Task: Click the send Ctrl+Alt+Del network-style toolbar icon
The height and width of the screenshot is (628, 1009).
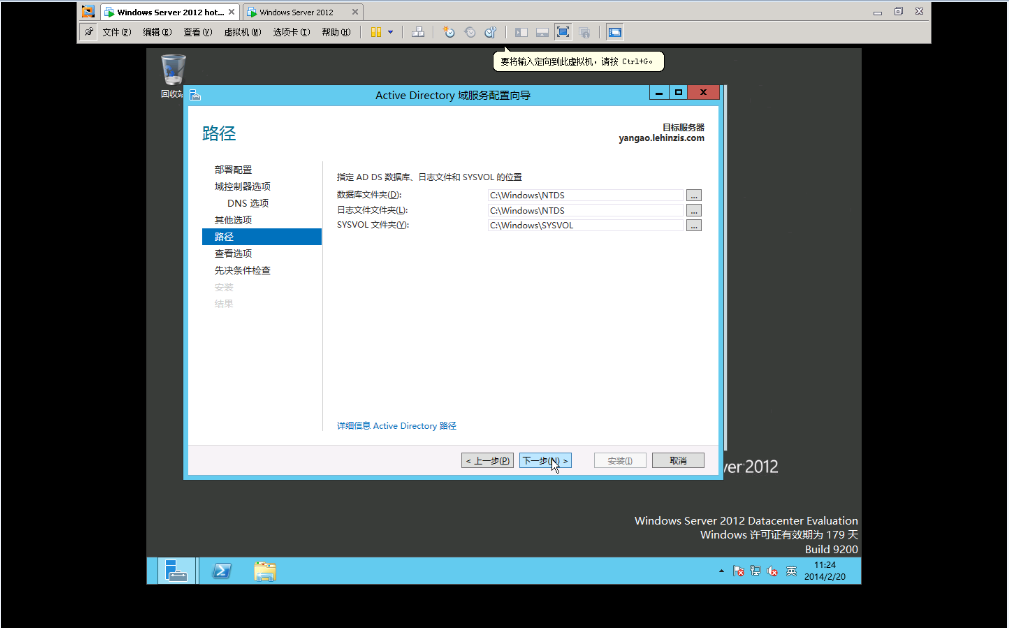Action: pyautogui.click(x=418, y=32)
